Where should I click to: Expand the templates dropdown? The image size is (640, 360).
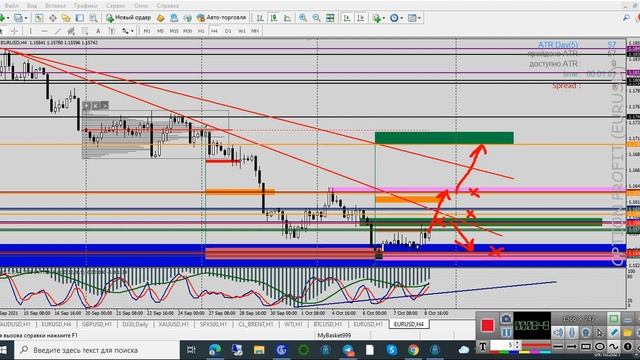click(419, 18)
